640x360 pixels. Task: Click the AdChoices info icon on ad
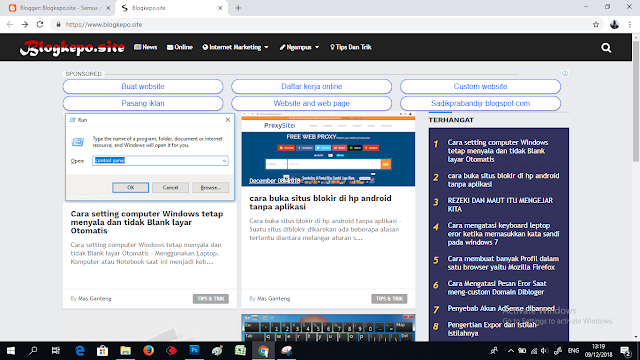[565, 73]
